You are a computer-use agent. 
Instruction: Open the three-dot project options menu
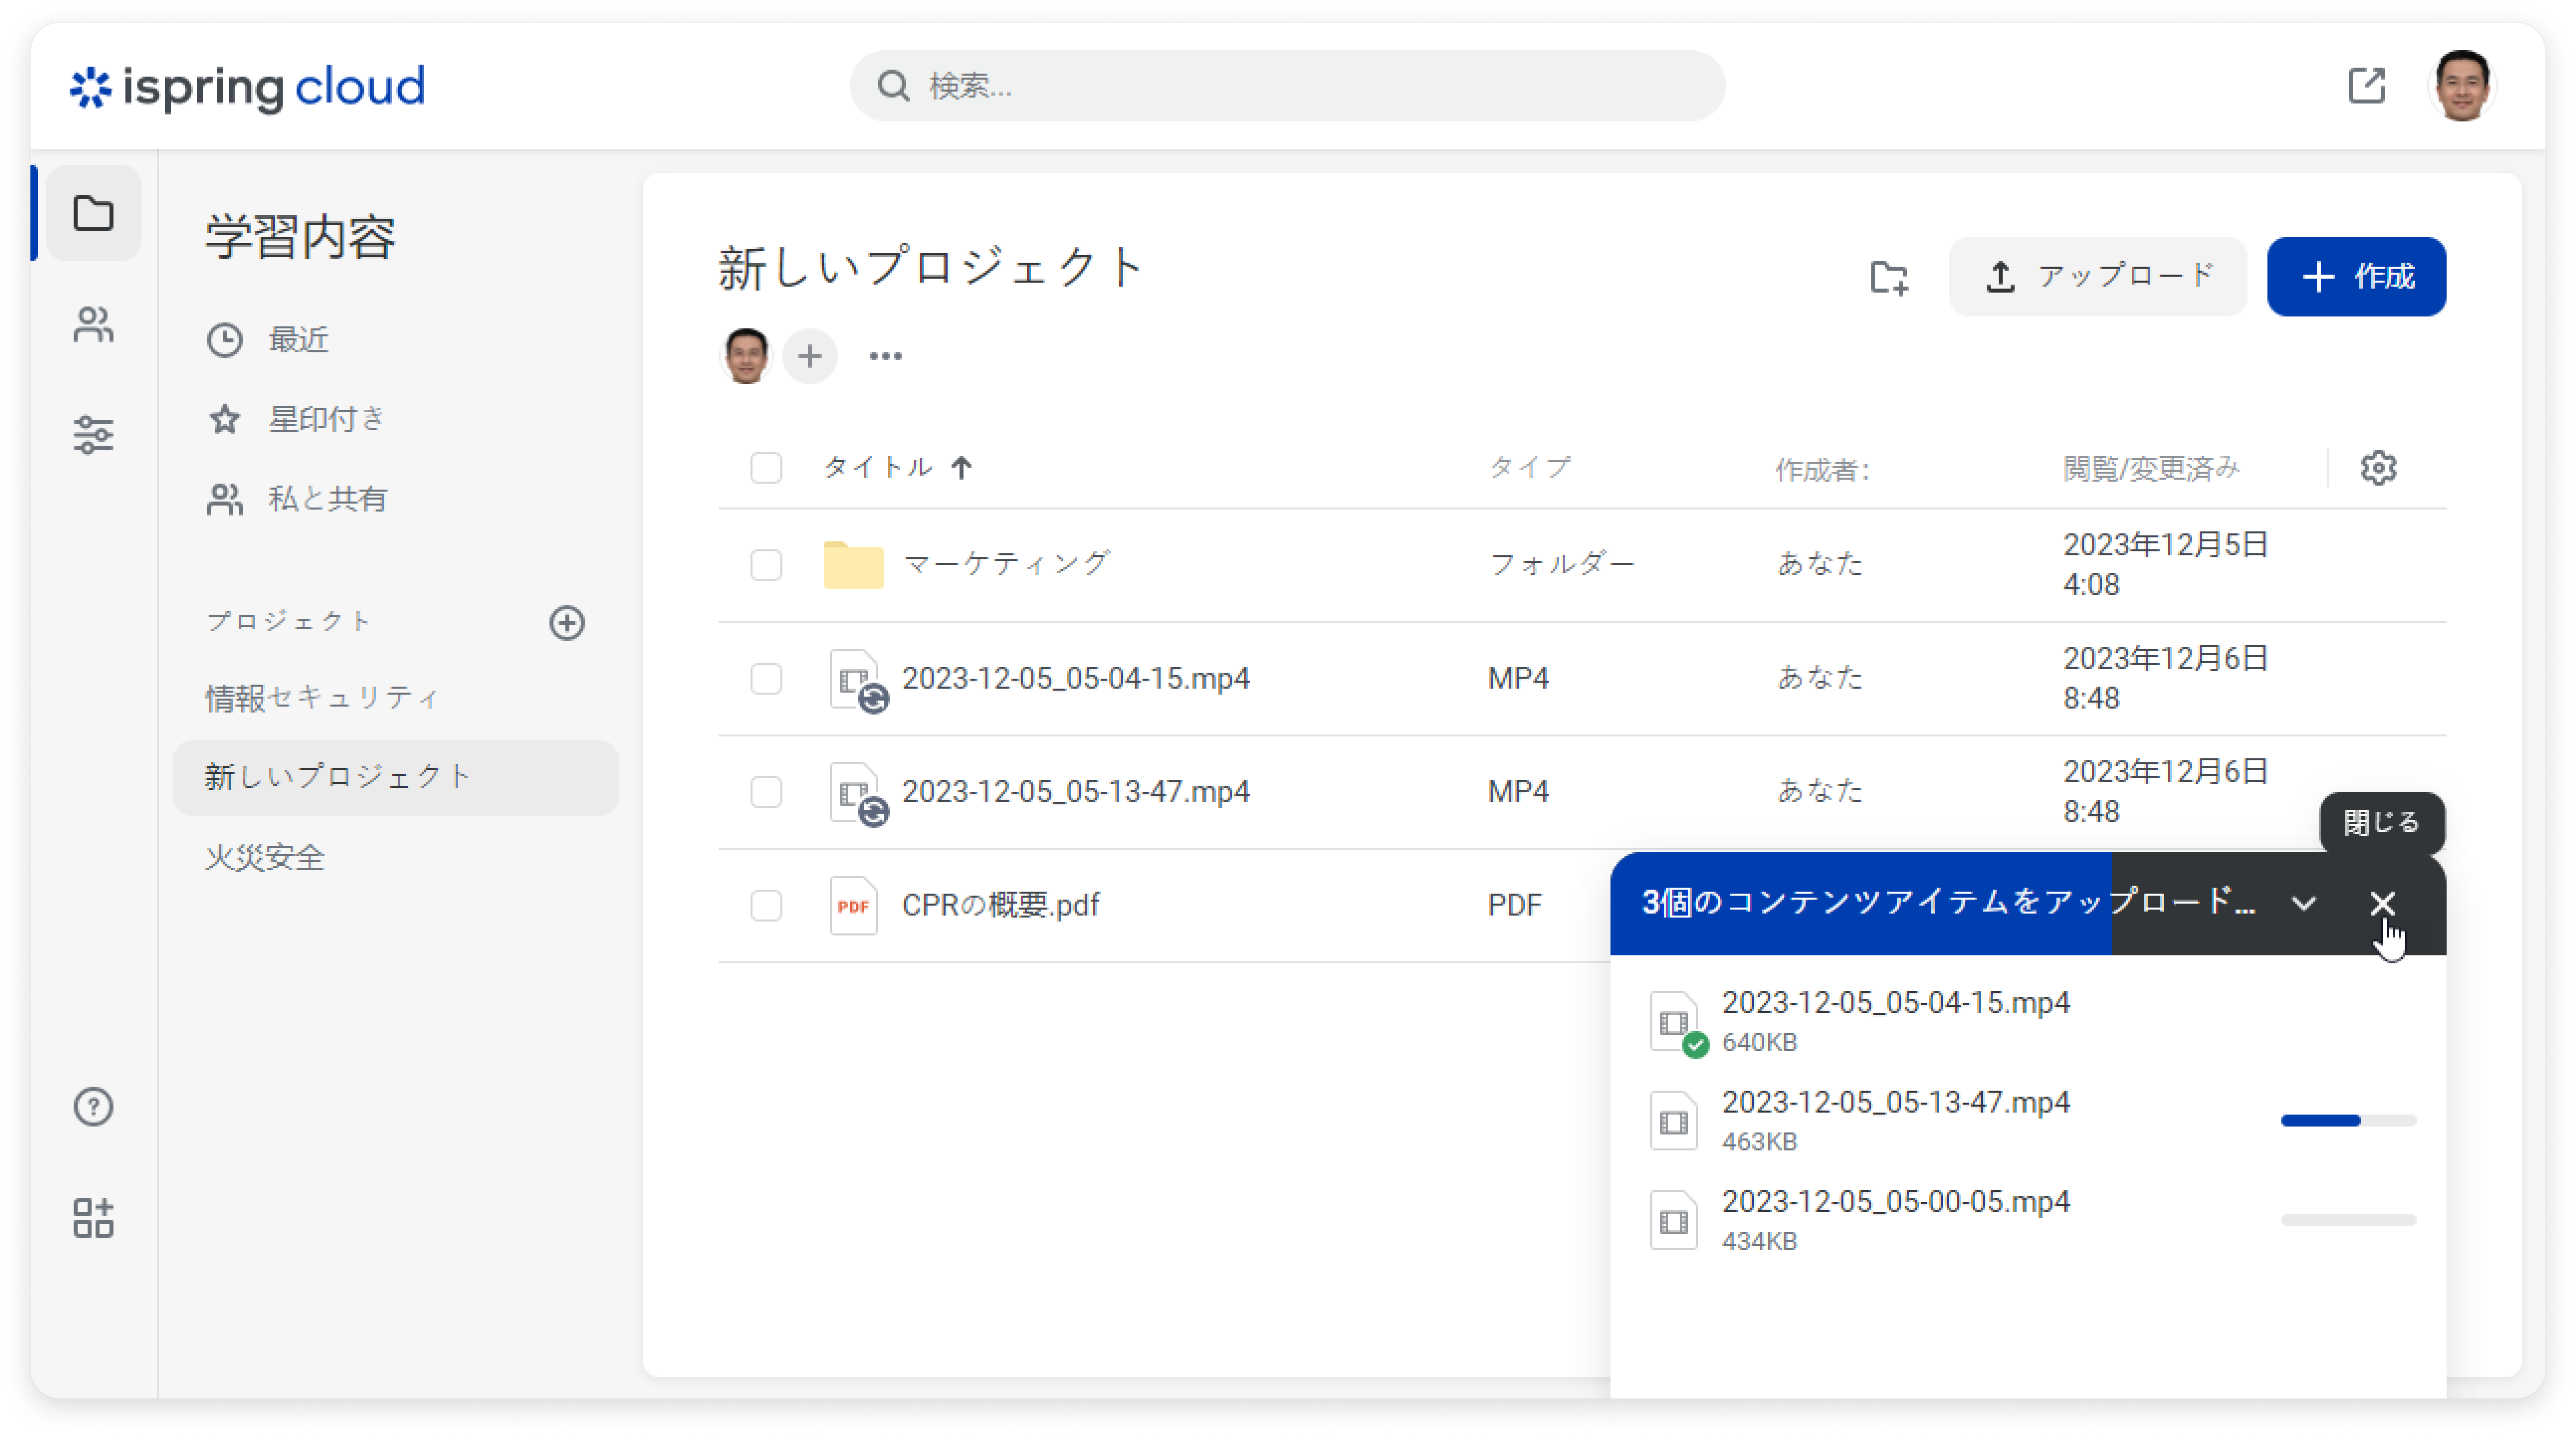(885, 356)
